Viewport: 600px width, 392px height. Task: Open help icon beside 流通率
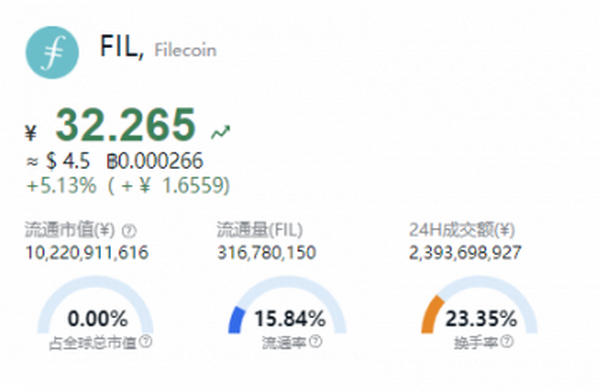click(315, 341)
